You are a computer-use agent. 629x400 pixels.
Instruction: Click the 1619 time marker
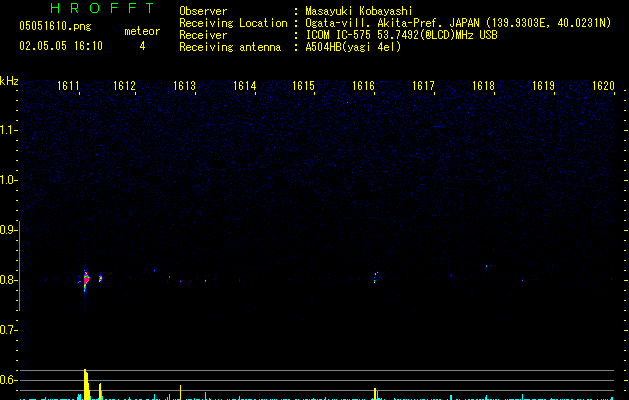pyautogui.click(x=543, y=86)
